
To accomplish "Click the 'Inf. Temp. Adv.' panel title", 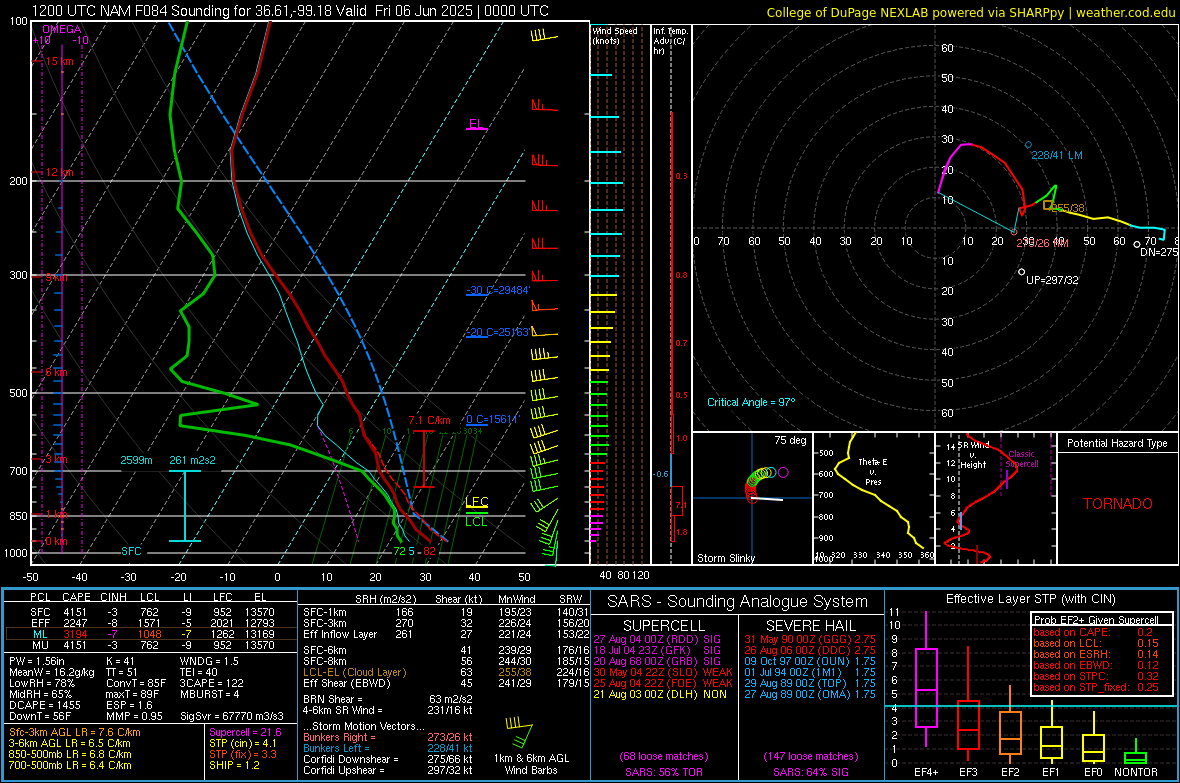I will point(670,41).
